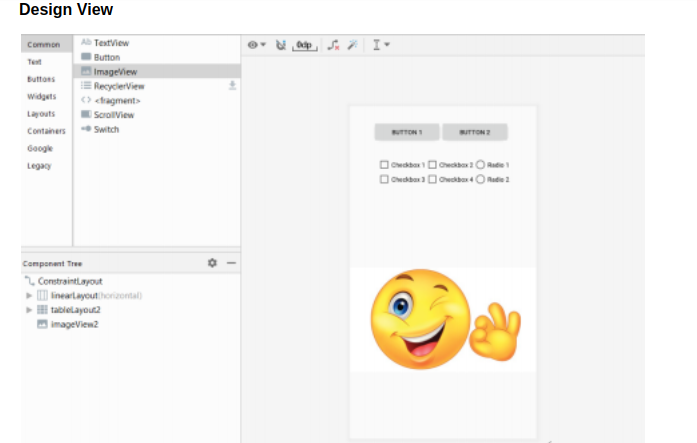Clear all constraints icon
Image resolution: width=697 pixels, height=443 pixels.
333,45
